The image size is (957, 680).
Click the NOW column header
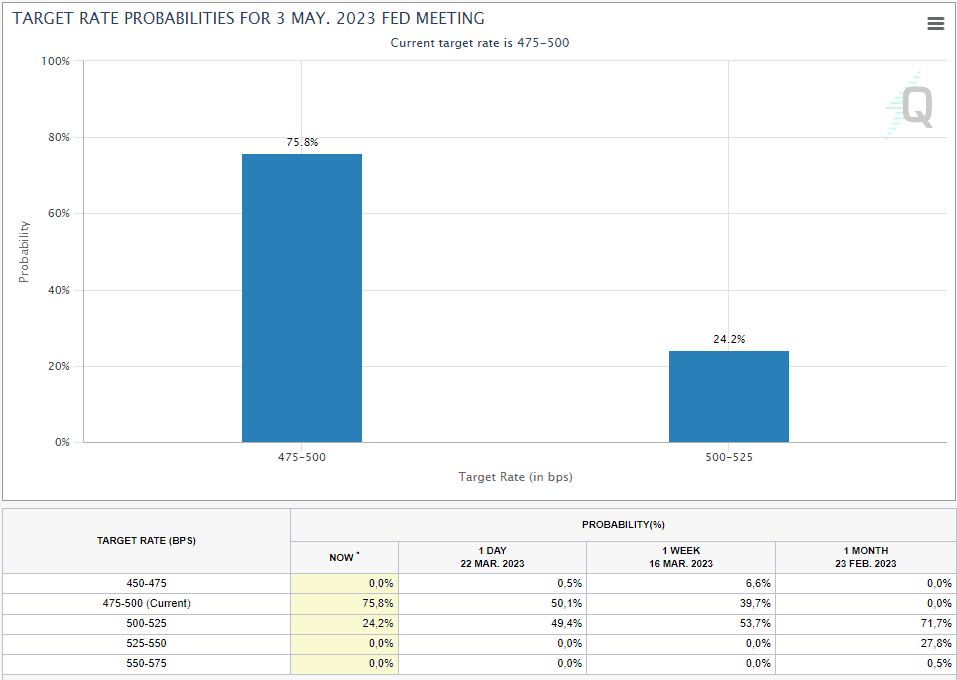(343, 557)
